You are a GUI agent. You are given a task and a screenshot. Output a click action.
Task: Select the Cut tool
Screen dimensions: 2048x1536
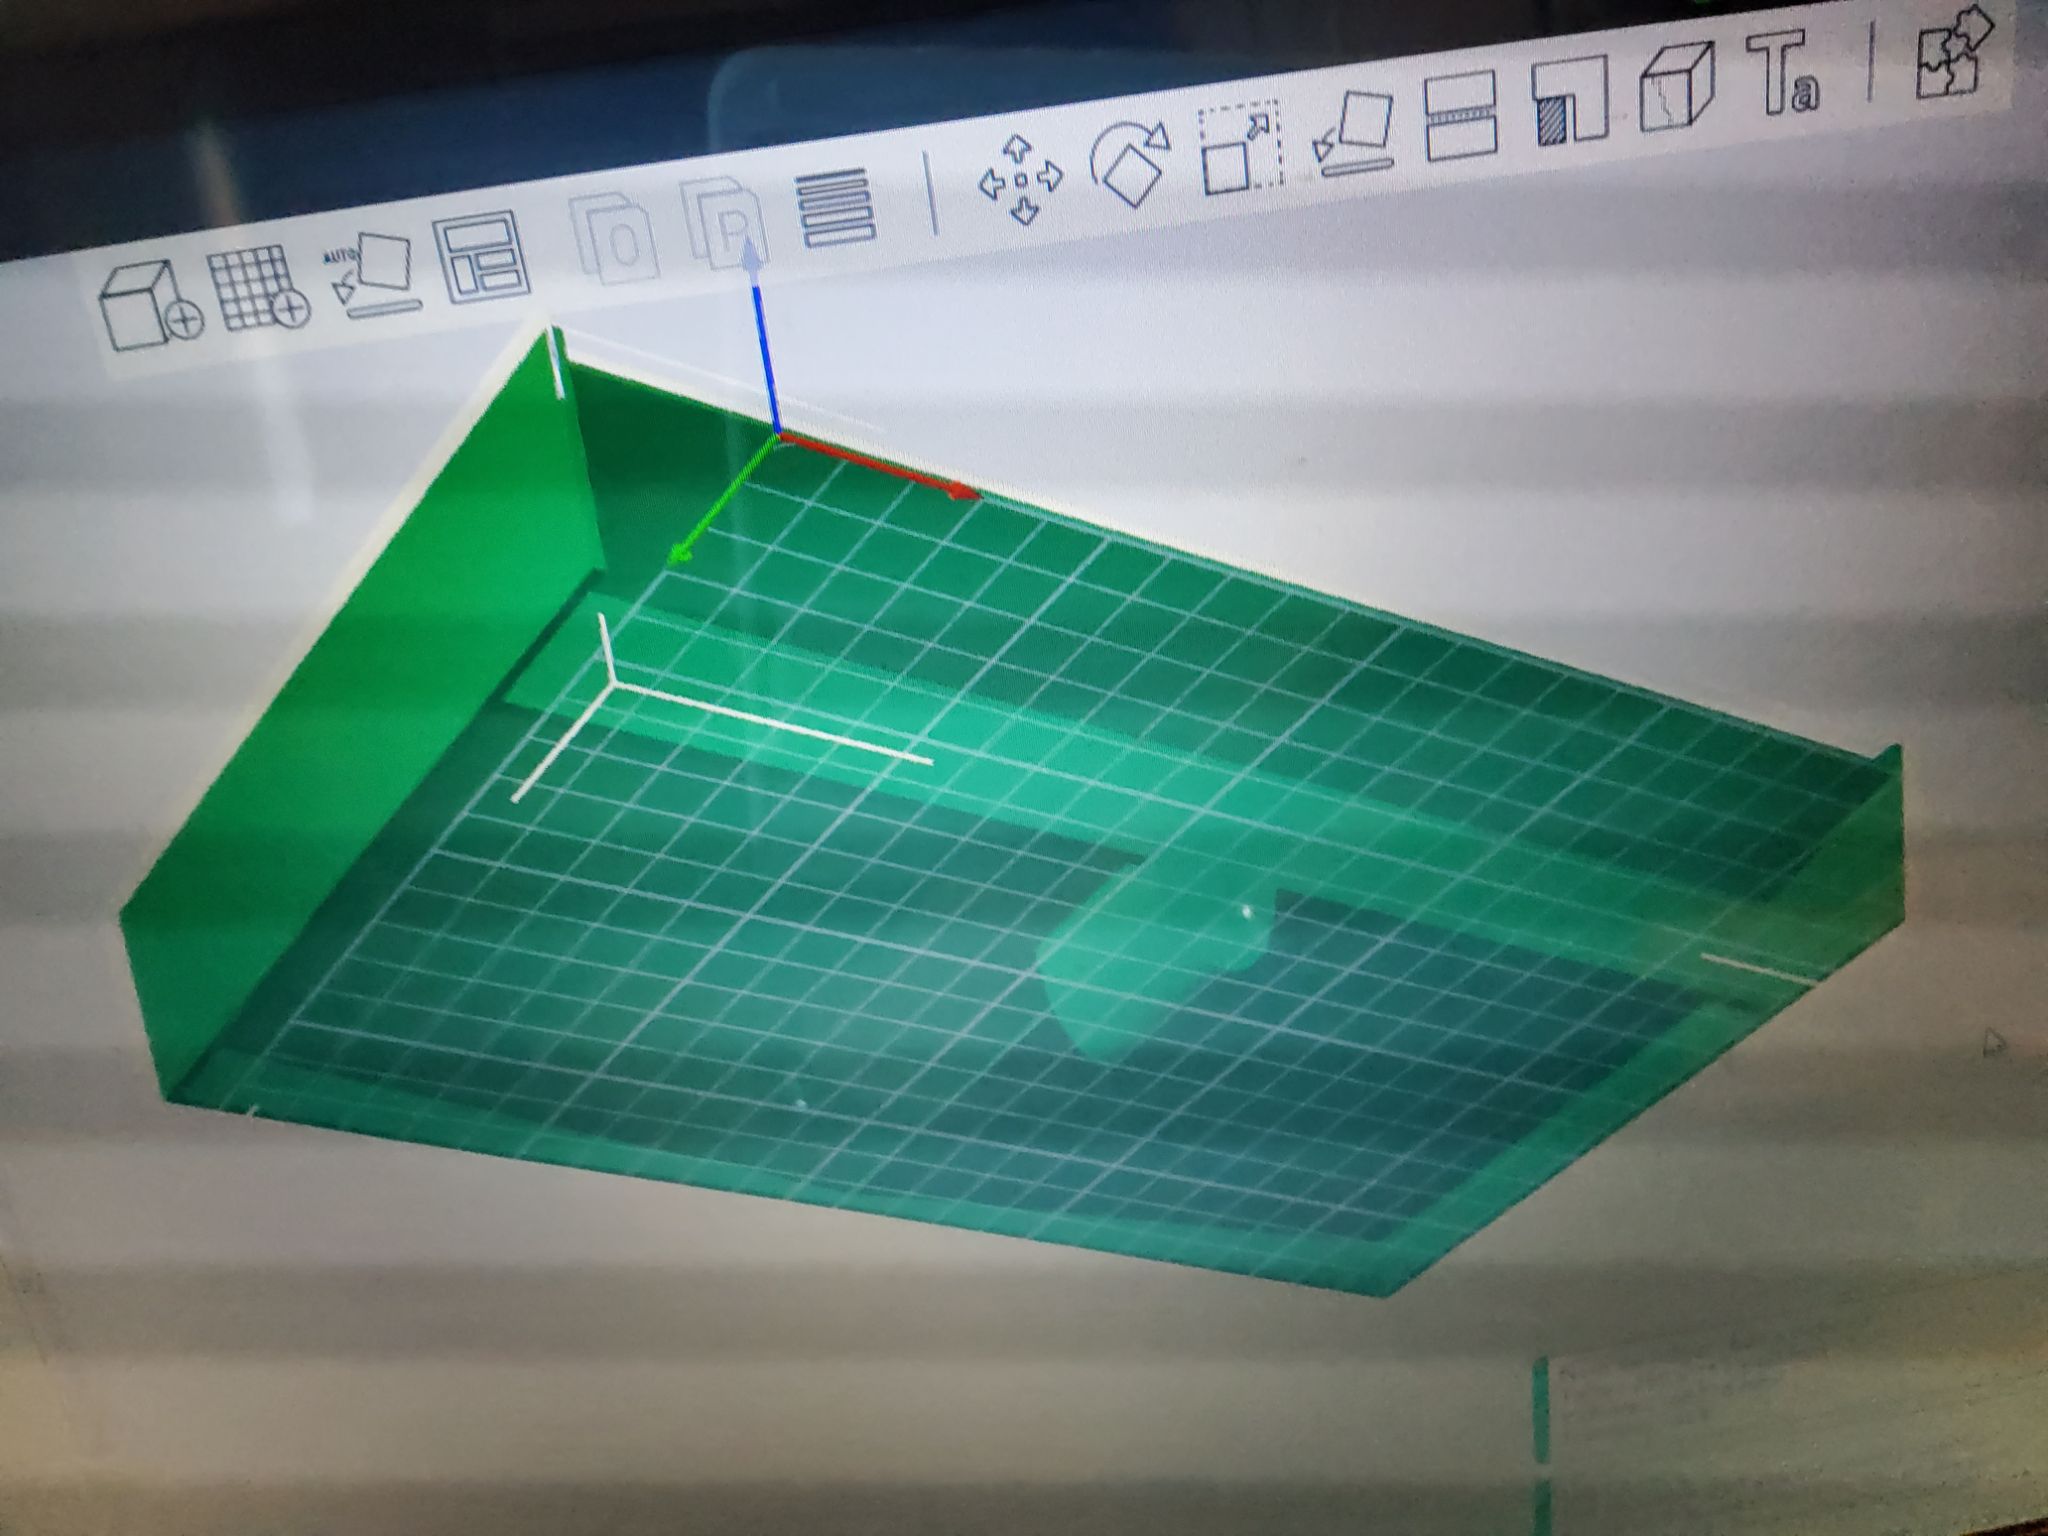click(x=1459, y=117)
